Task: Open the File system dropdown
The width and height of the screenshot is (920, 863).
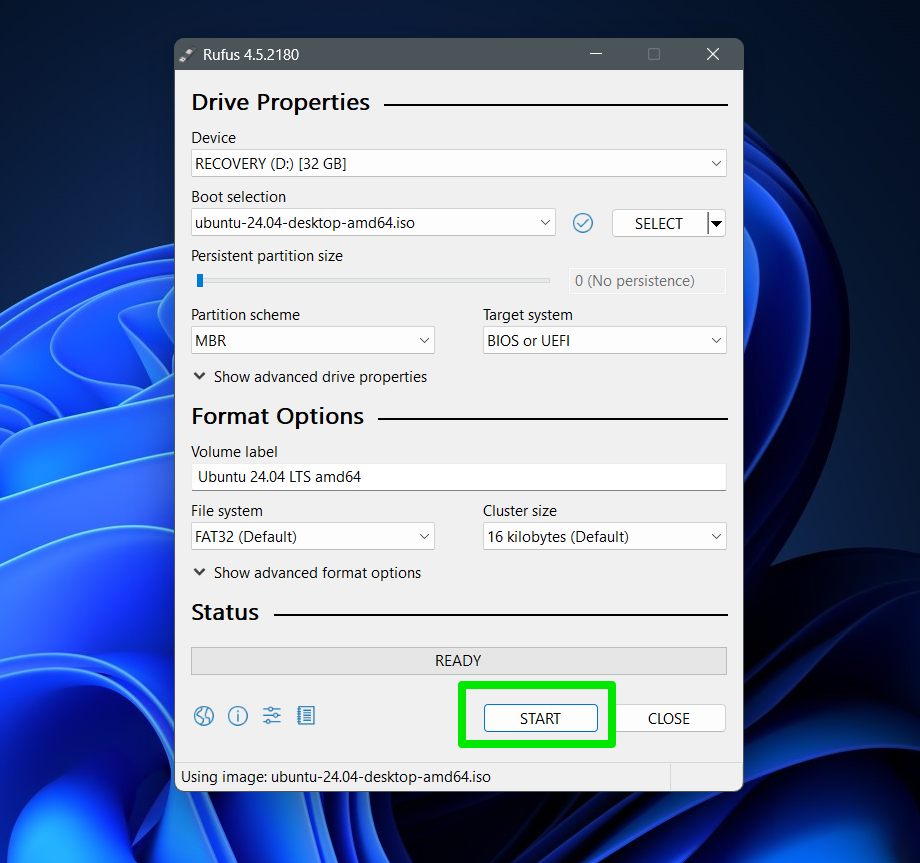Action: [313, 536]
